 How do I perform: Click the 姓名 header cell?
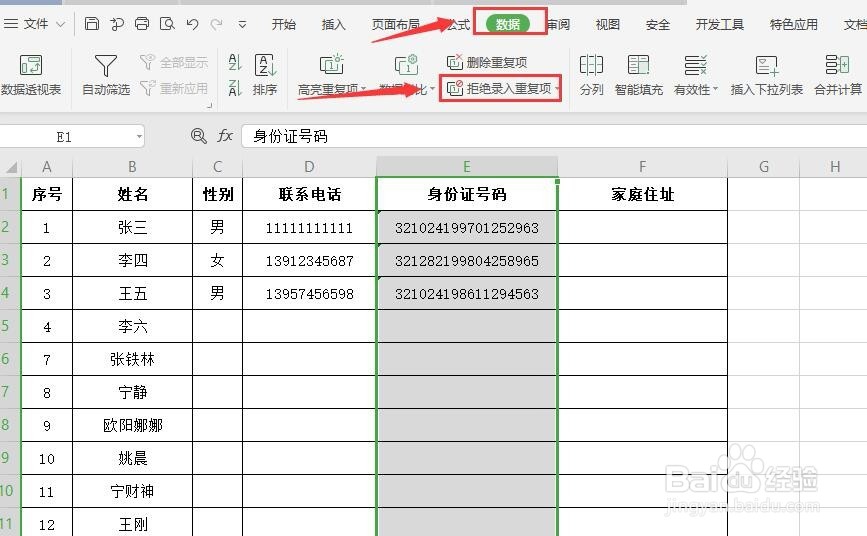[132, 194]
